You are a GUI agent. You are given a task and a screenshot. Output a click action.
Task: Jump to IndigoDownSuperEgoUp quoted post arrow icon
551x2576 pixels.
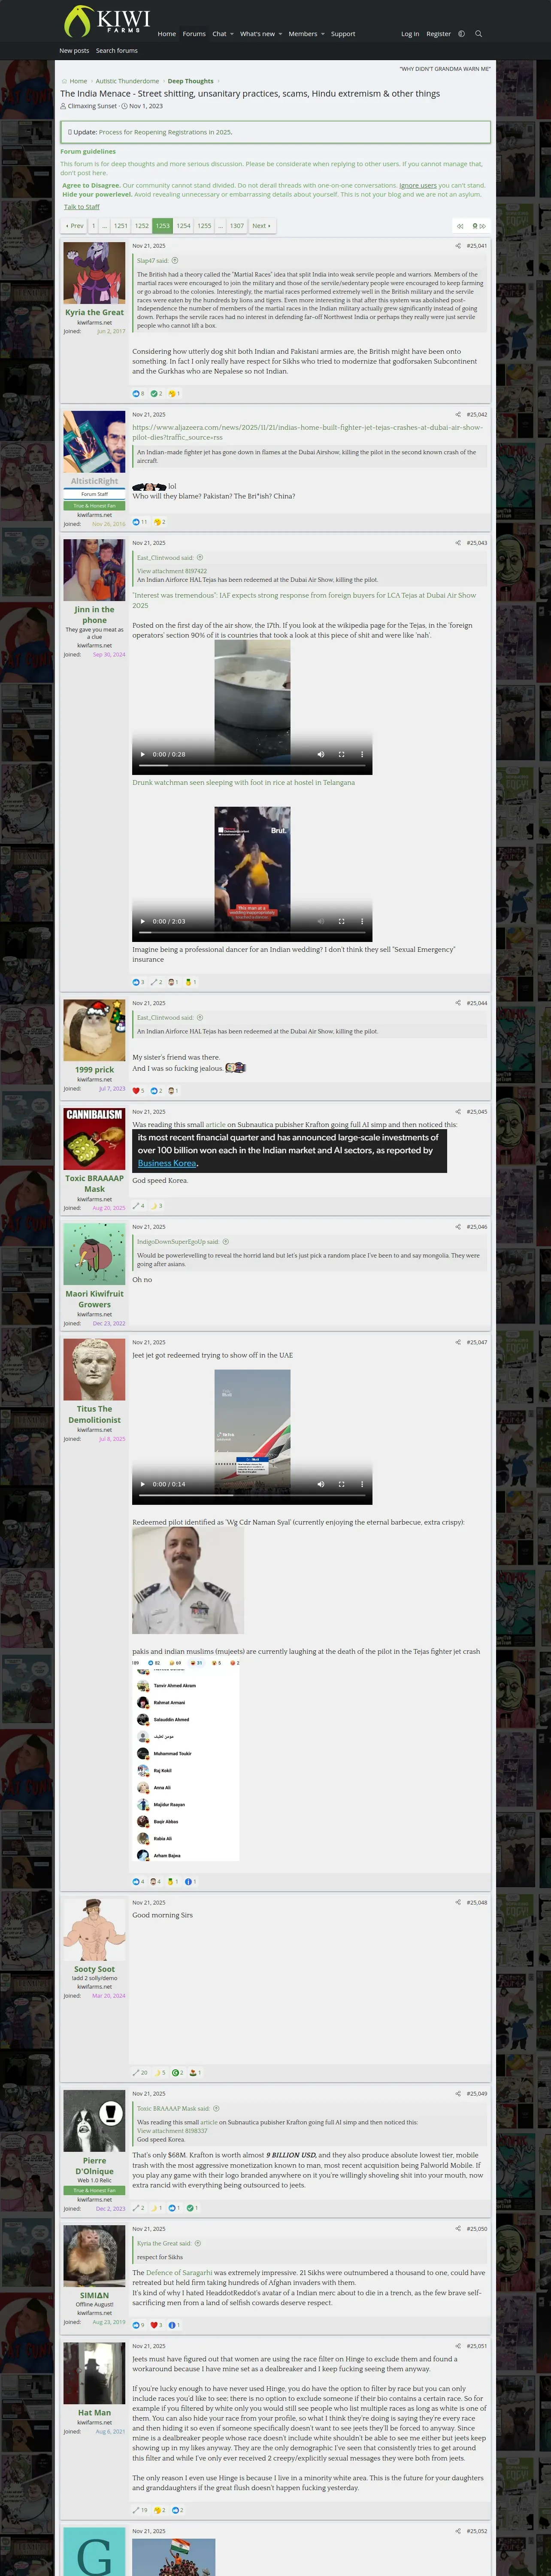pyautogui.click(x=226, y=1242)
